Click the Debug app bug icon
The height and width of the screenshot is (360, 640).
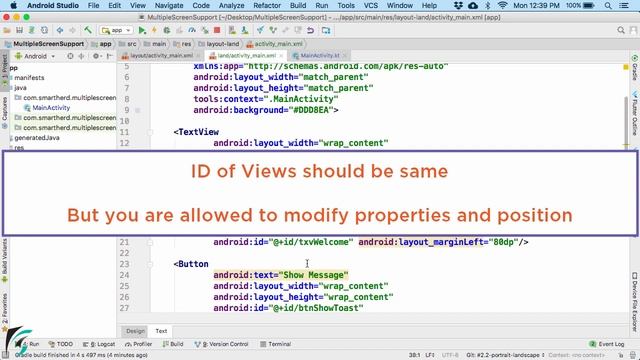[167, 30]
